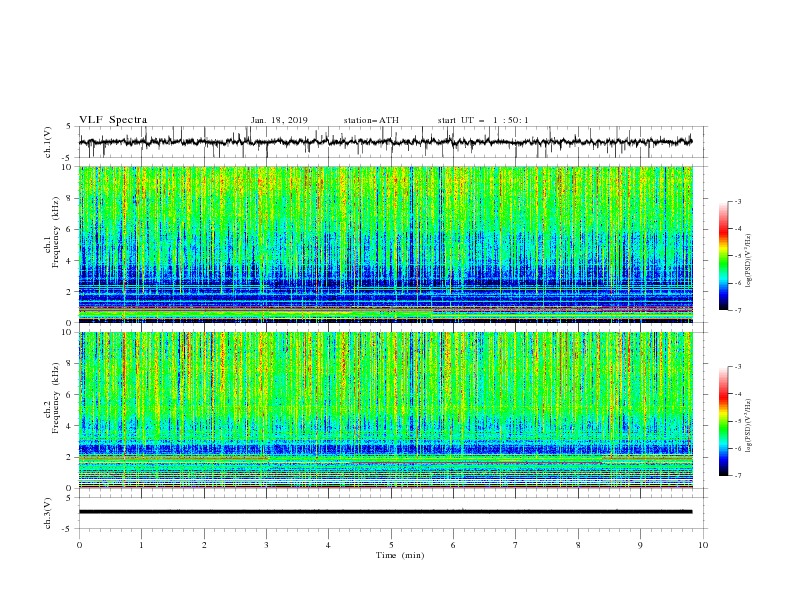Click the "station=ATH" header label

pos(371,120)
